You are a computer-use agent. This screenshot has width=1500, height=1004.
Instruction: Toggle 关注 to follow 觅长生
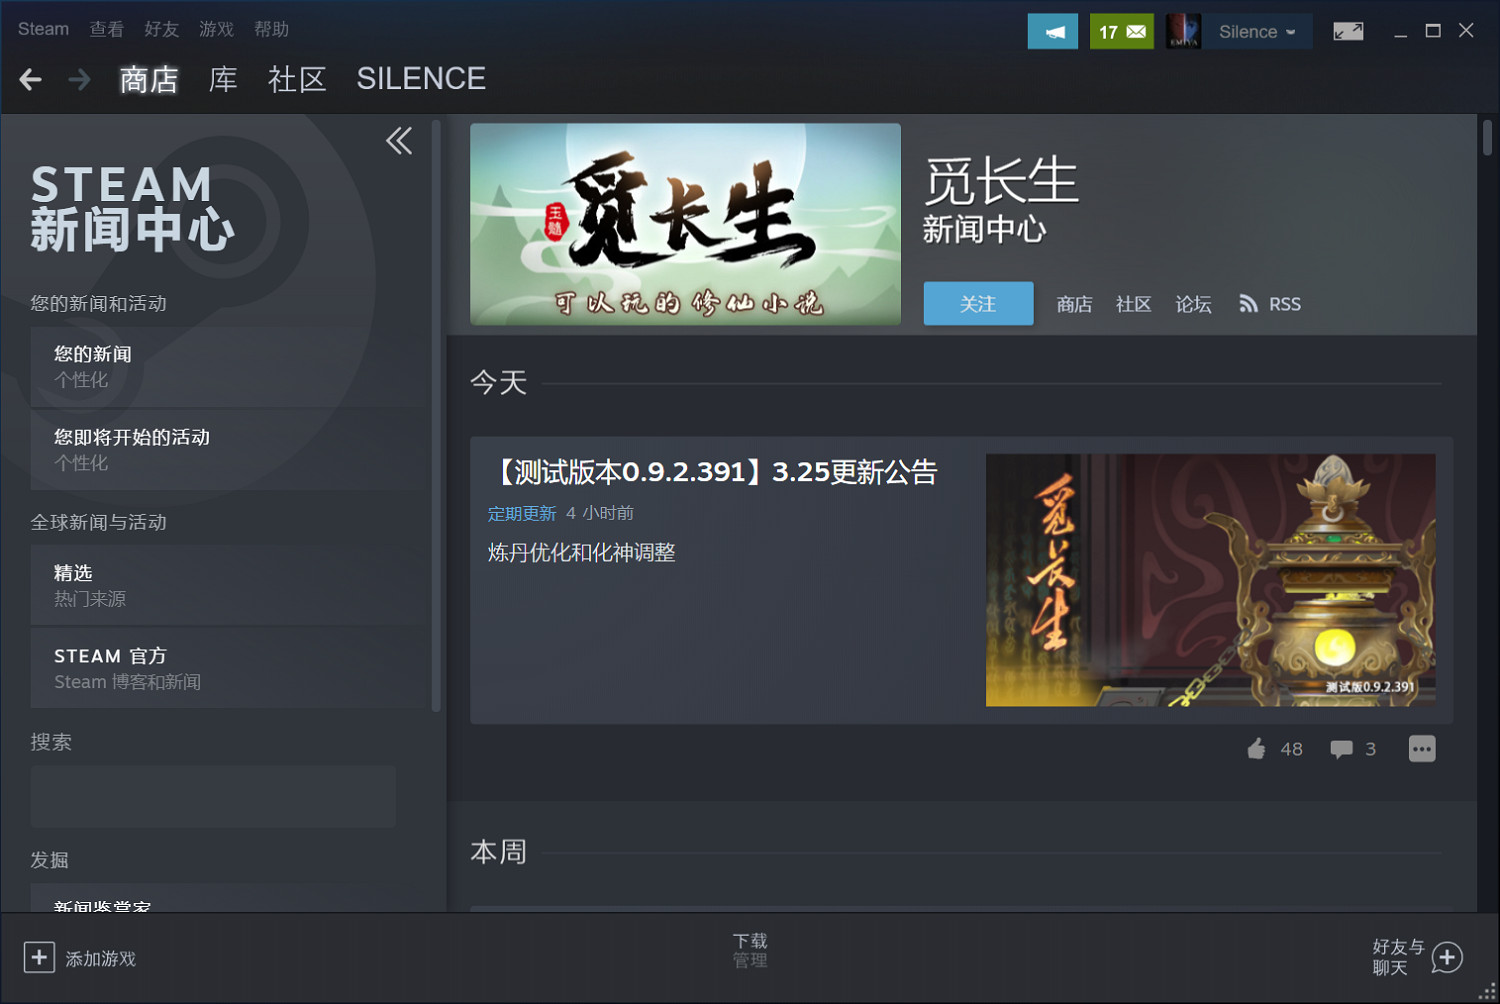978,303
